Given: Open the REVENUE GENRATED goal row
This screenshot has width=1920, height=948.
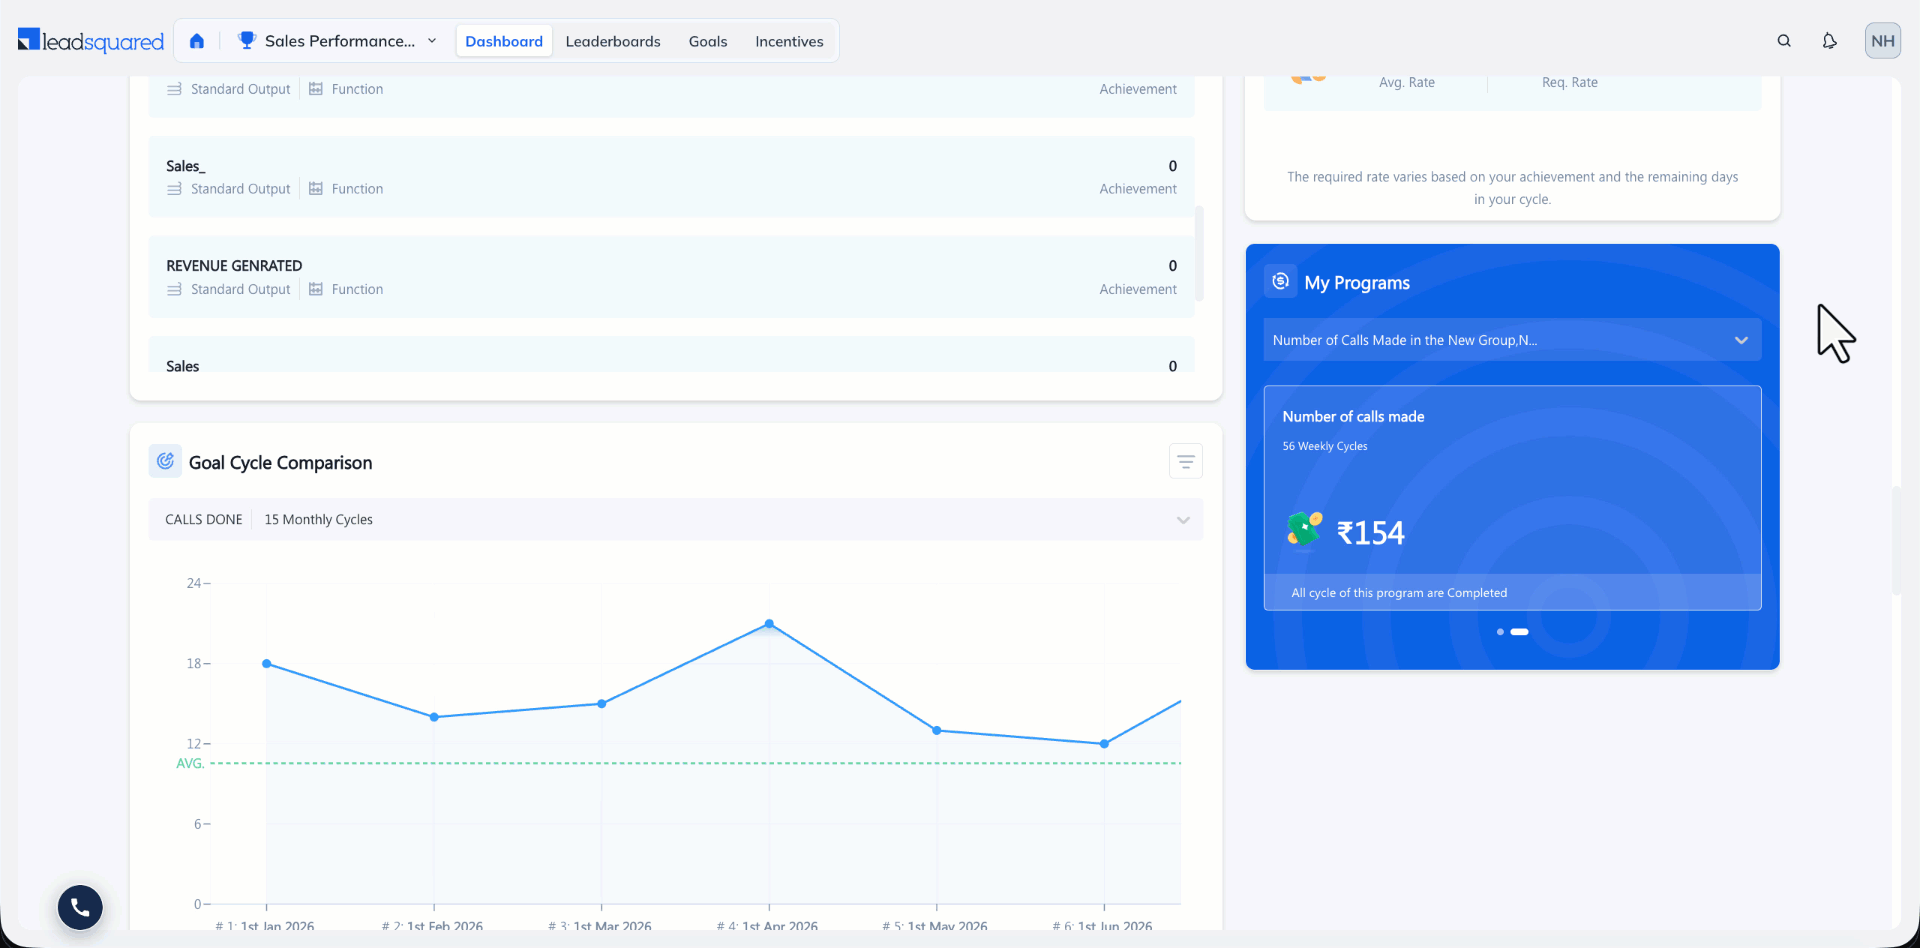Looking at the screenshot, I should (671, 277).
